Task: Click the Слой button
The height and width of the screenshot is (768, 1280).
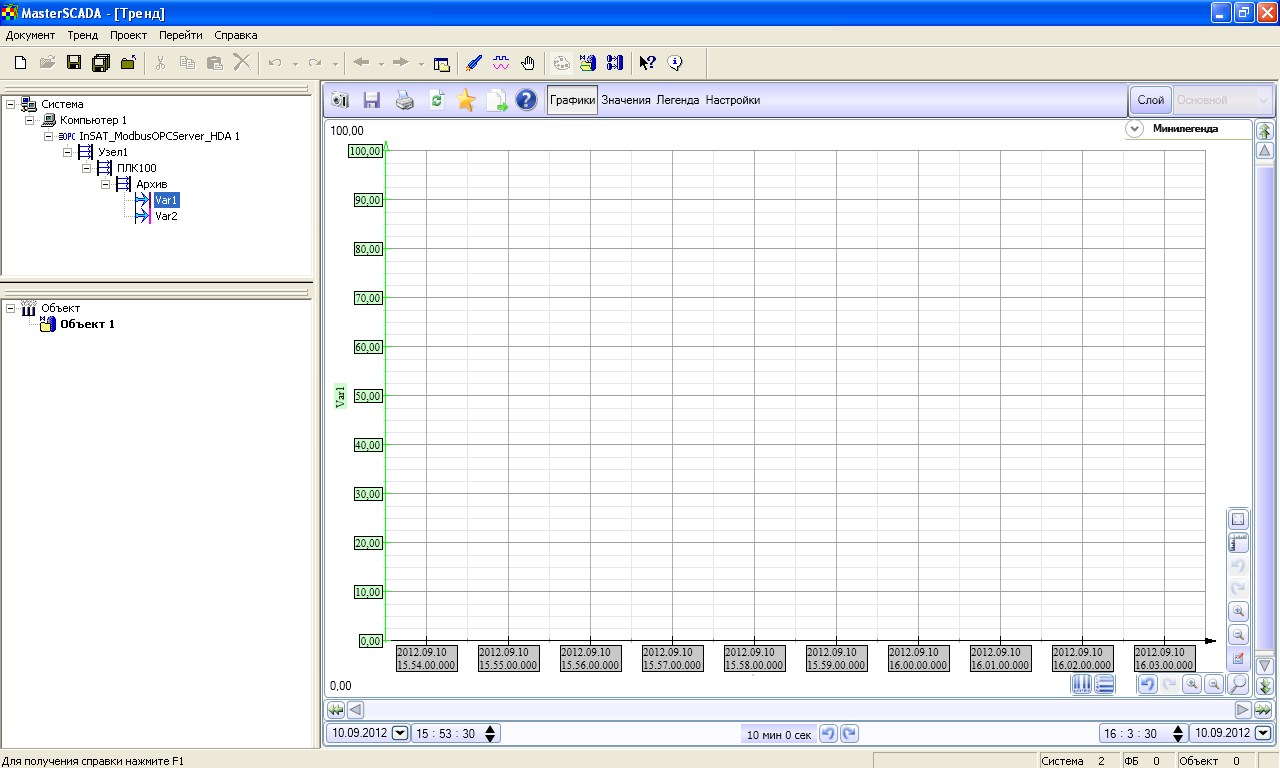Action: click(1150, 100)
